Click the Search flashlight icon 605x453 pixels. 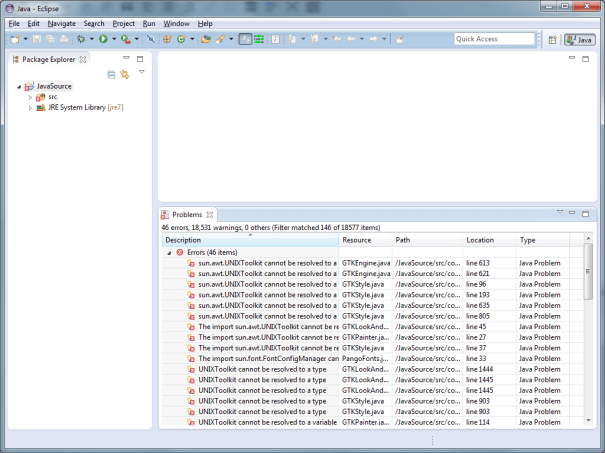pos(220,39)
